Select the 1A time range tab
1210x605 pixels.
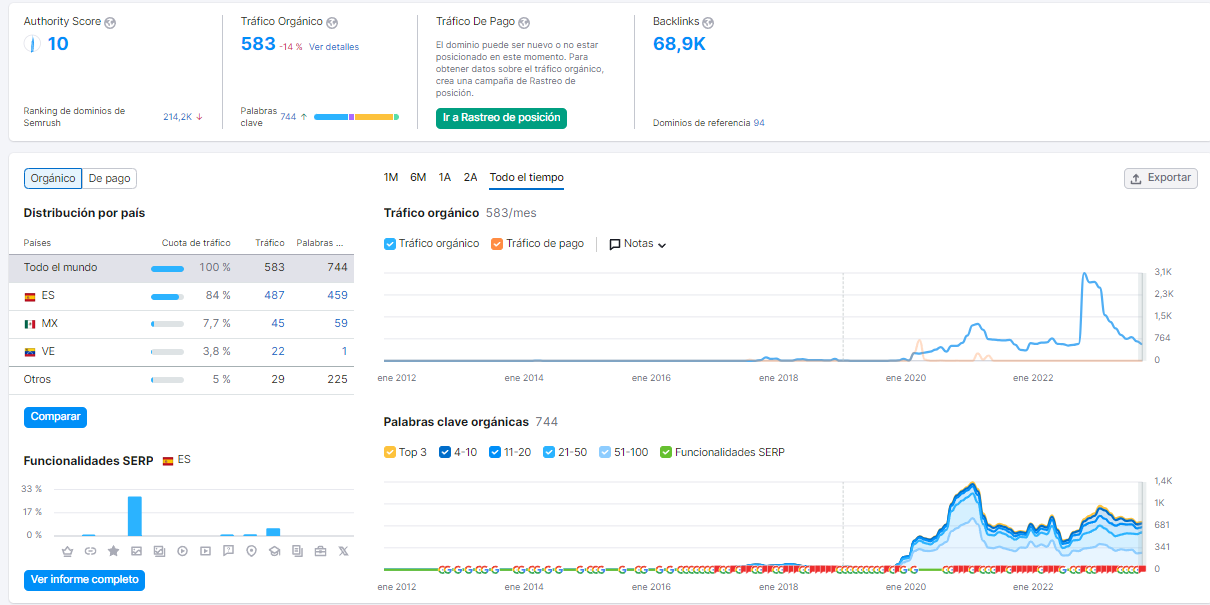tap(445, 177)
